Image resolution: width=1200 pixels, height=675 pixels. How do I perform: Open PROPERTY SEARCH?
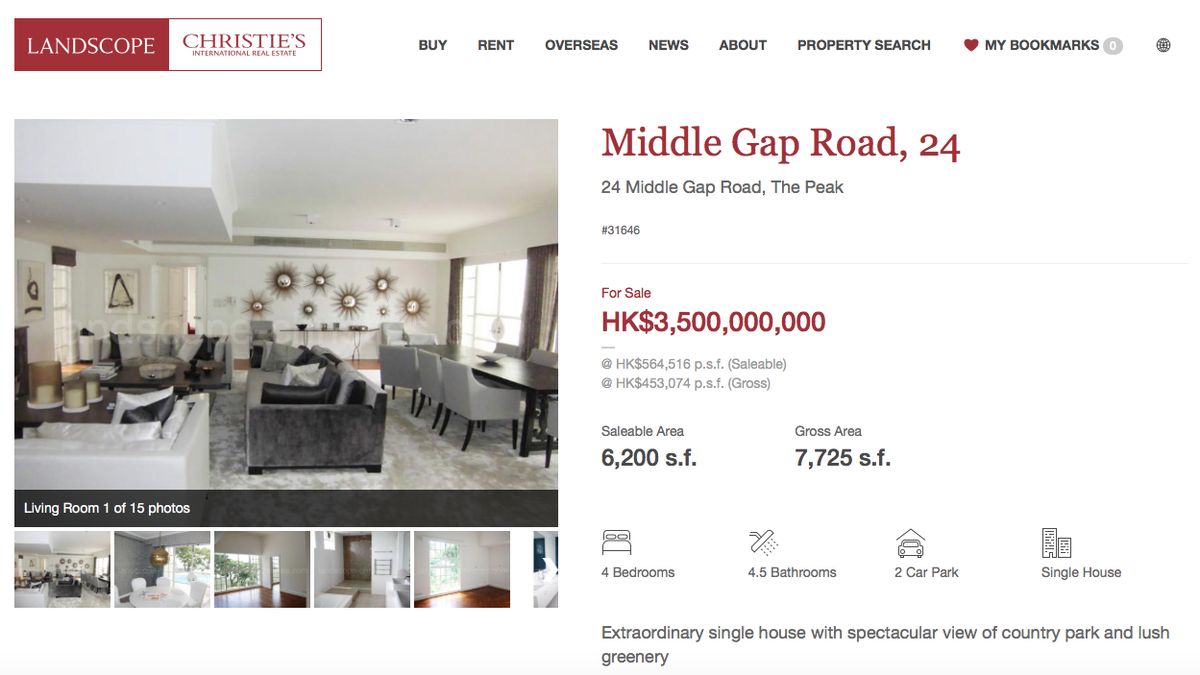point(864,45)
